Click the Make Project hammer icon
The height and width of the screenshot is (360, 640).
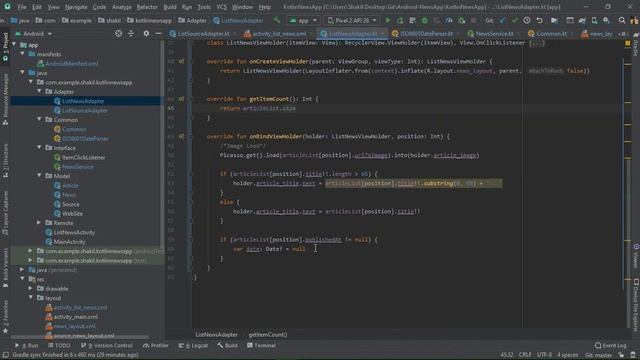(277, 20)
